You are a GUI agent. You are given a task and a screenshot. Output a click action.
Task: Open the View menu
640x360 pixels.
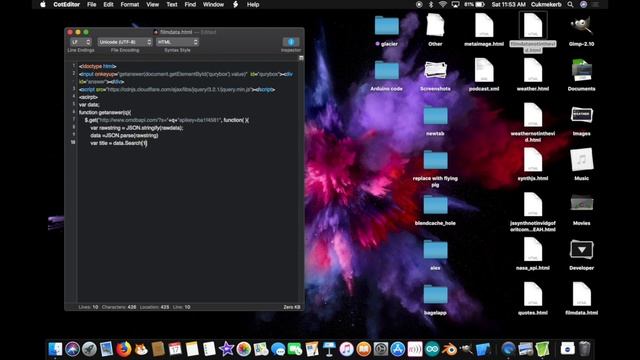[x=153, y=4]
